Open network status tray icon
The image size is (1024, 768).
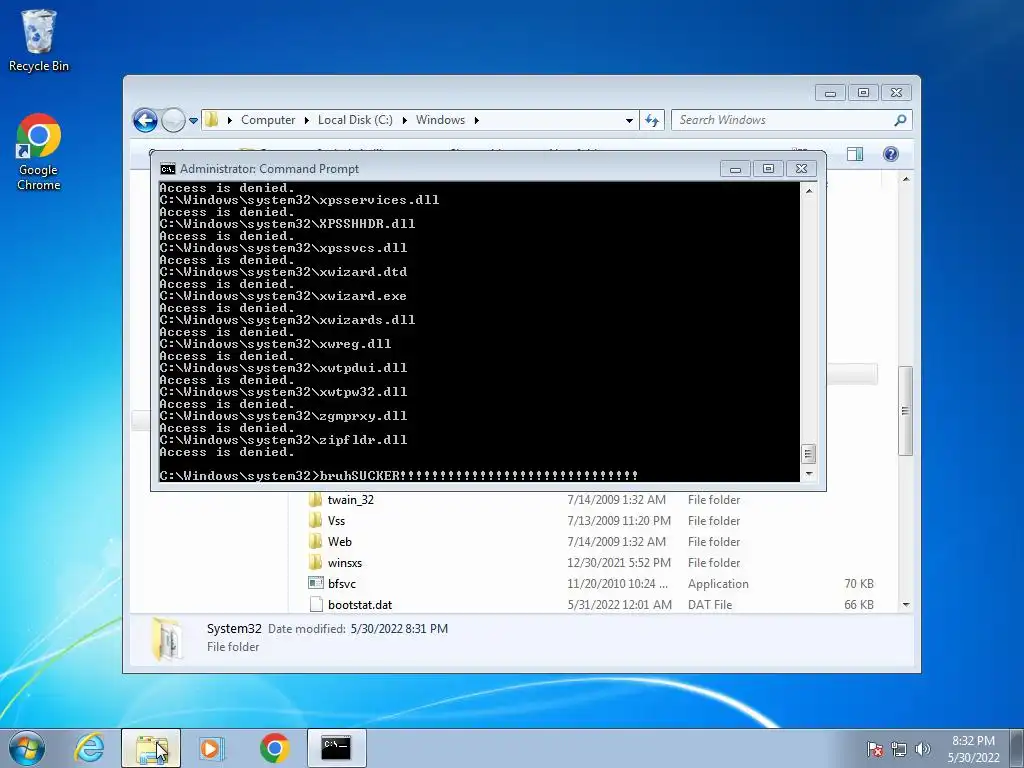(899, 749)
